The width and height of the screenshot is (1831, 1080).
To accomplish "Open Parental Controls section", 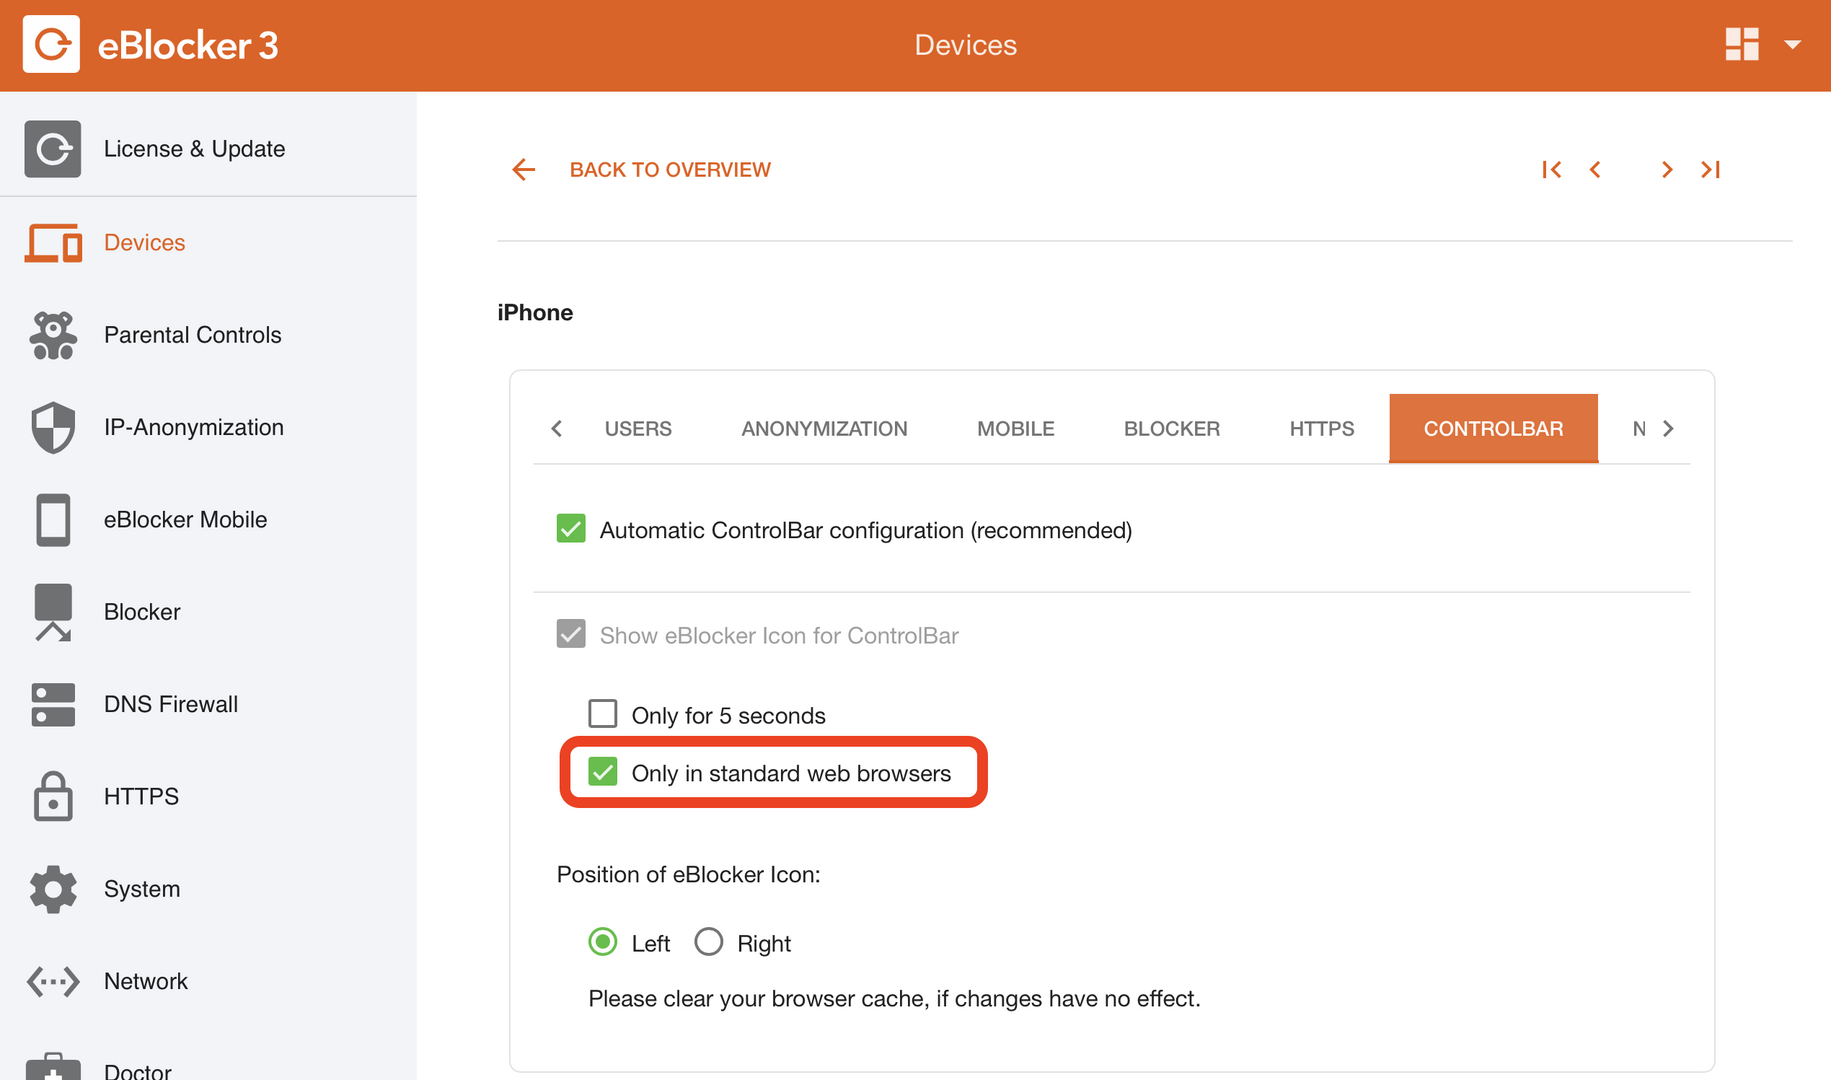I will pos(192,335).
